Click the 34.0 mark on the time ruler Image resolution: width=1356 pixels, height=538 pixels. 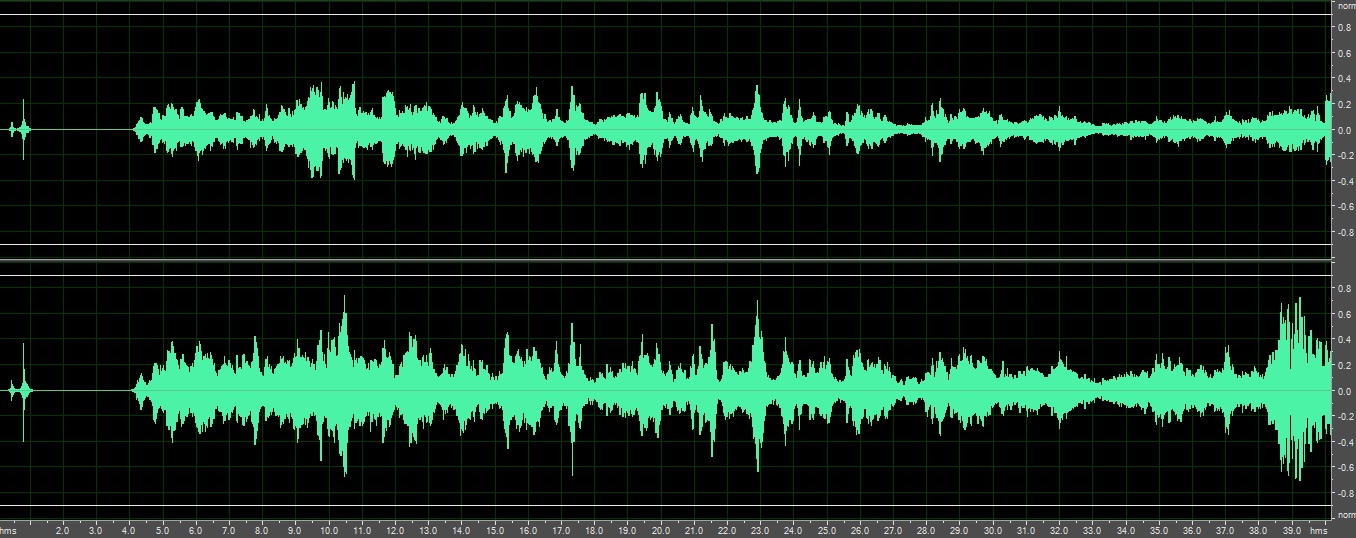1126,531
